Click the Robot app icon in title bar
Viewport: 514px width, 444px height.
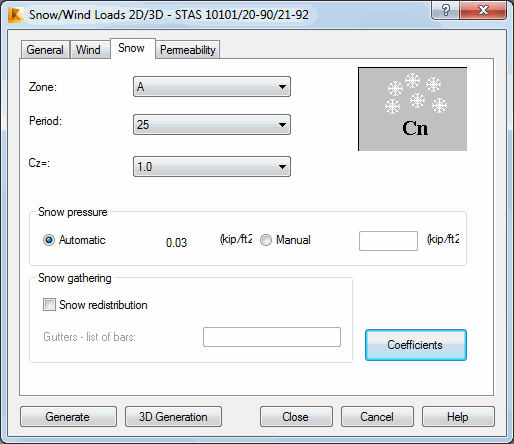16,15
